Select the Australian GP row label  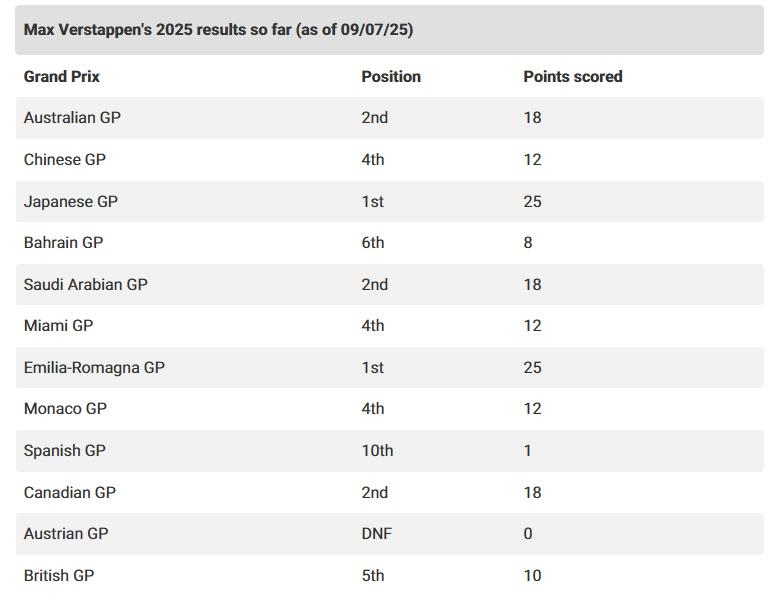(x=72, y=117)
